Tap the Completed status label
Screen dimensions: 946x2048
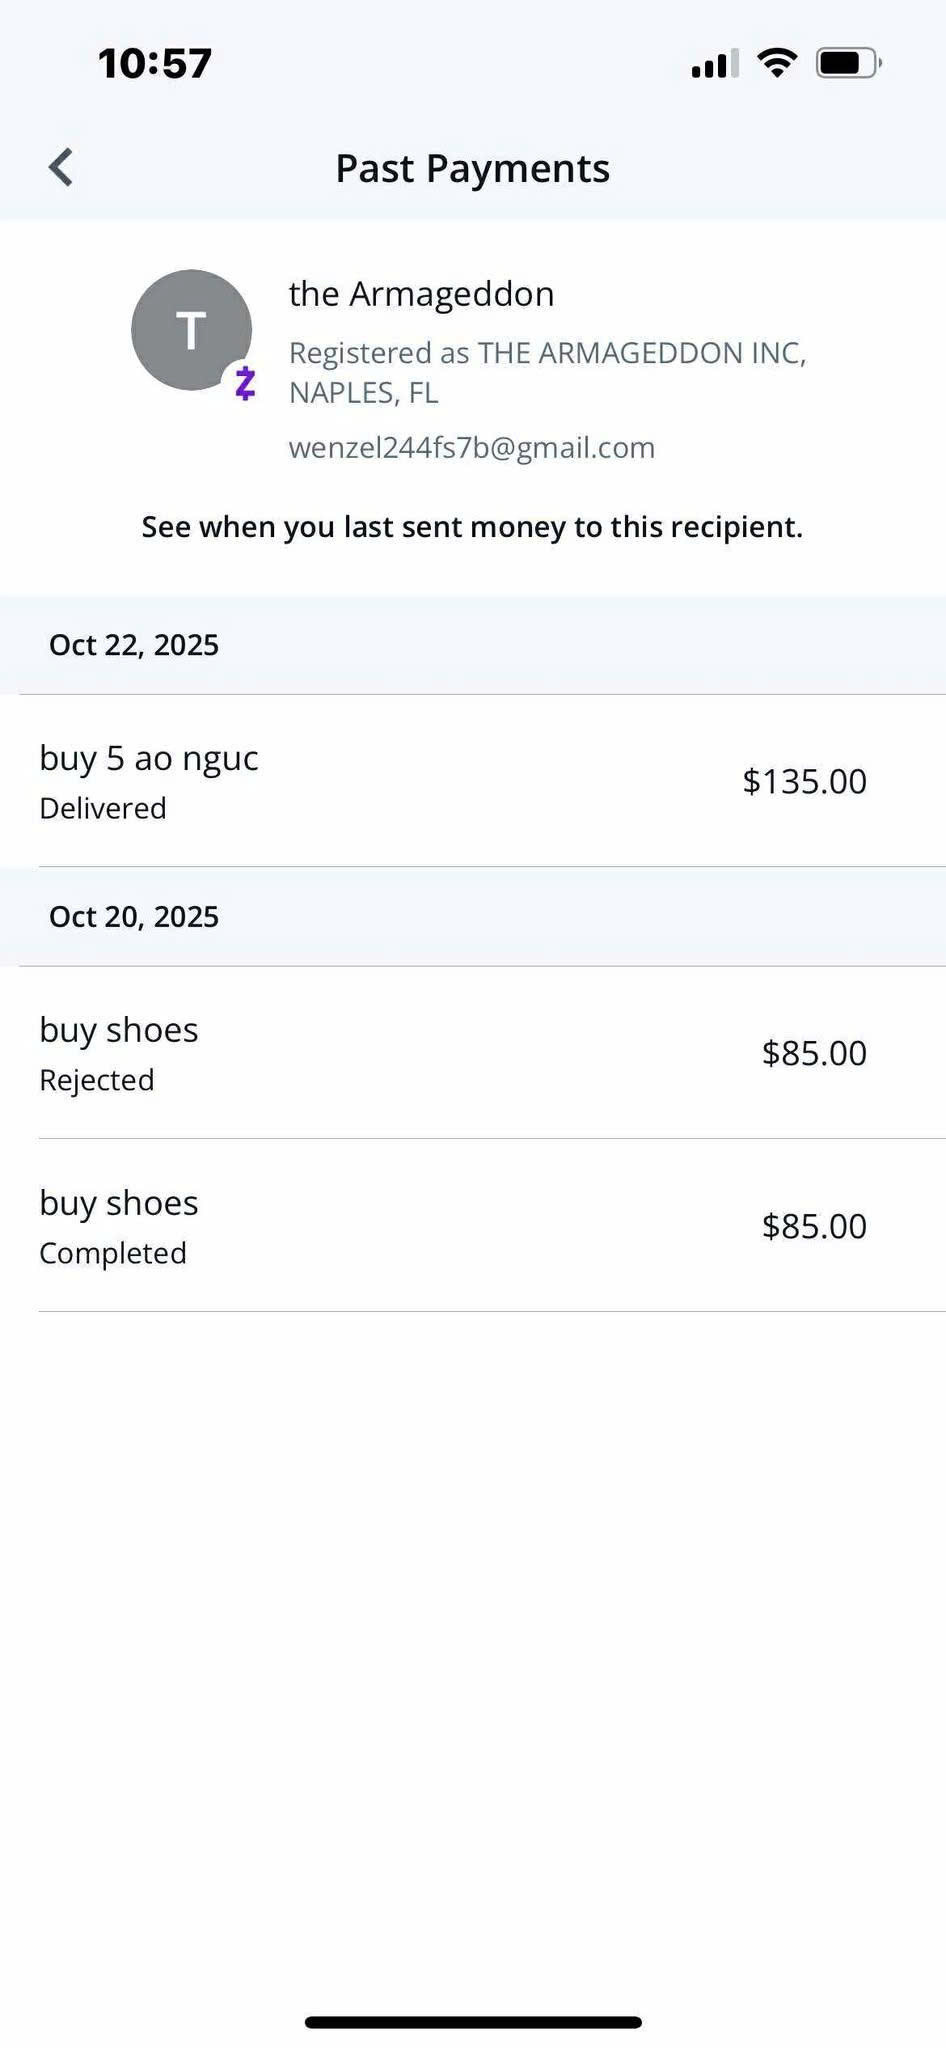(113, 1253)
